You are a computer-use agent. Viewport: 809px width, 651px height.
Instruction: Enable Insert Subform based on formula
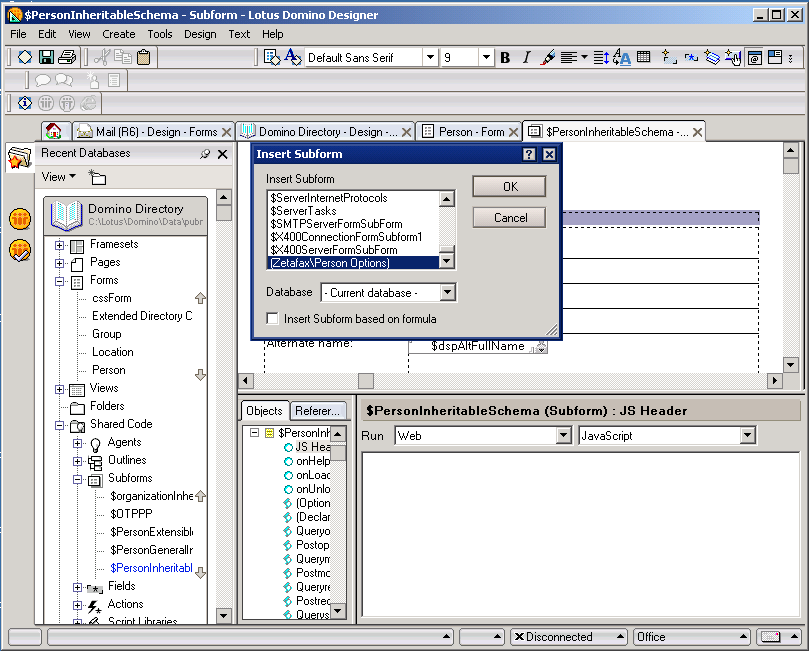(x=273, y=319)
